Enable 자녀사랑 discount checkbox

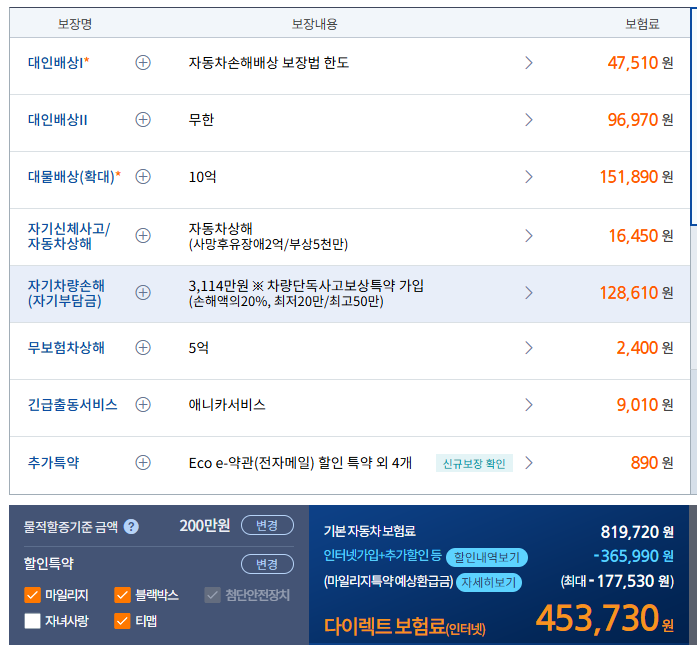click(32, 621)
